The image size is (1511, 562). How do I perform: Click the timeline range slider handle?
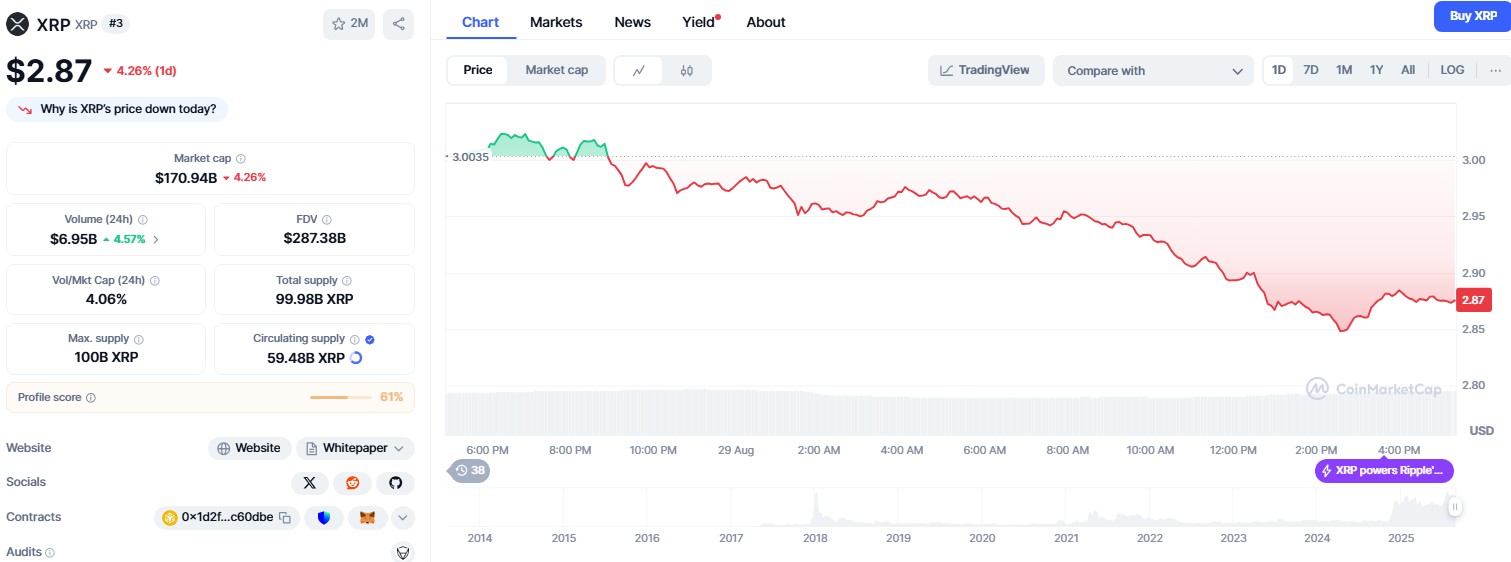(1454, 507)
